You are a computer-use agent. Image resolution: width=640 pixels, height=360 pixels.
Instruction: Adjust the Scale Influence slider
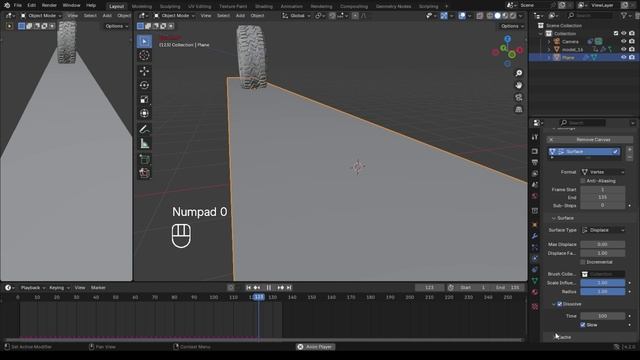point(602,283)
